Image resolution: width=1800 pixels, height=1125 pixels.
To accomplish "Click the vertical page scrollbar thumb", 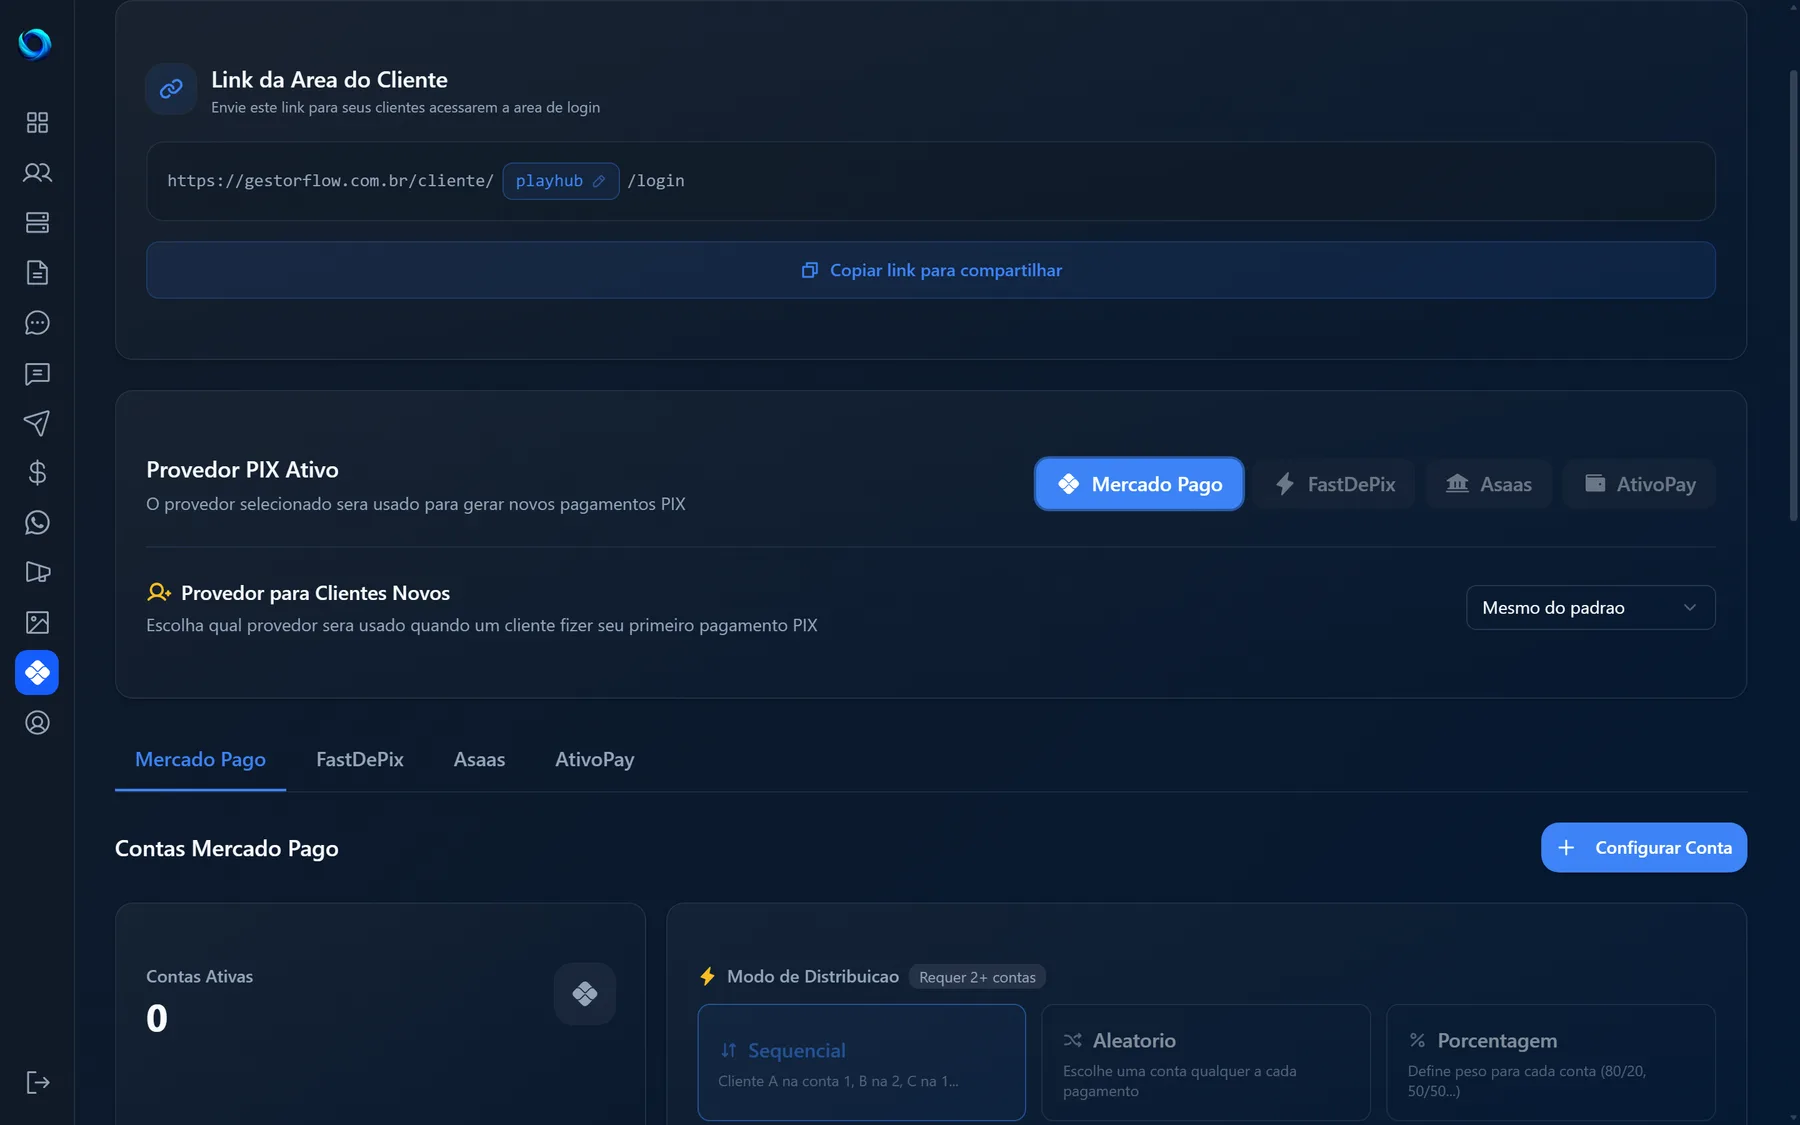I will [x=1794, y=295].
